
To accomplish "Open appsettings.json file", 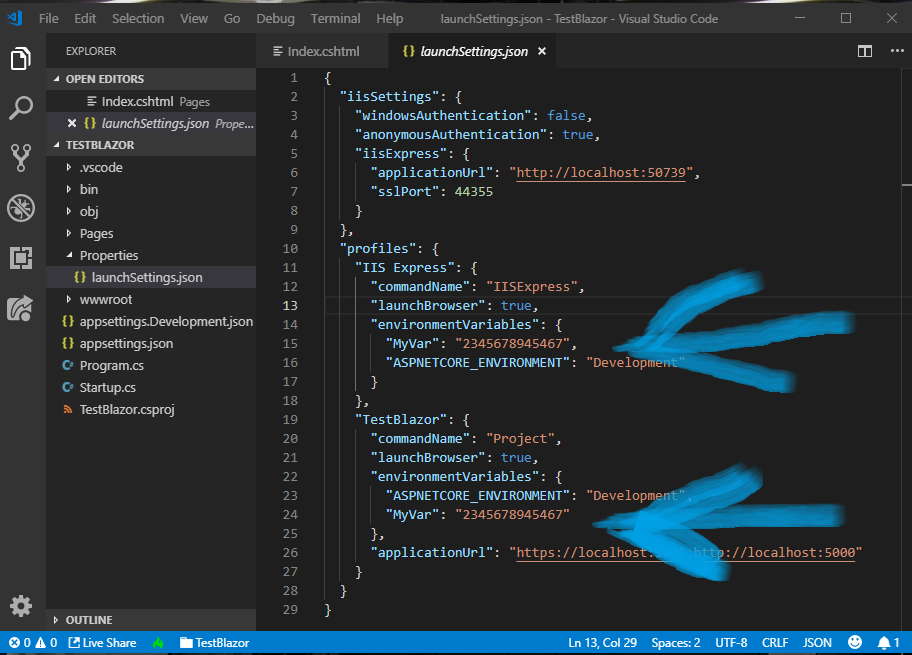I will point(151,344).
